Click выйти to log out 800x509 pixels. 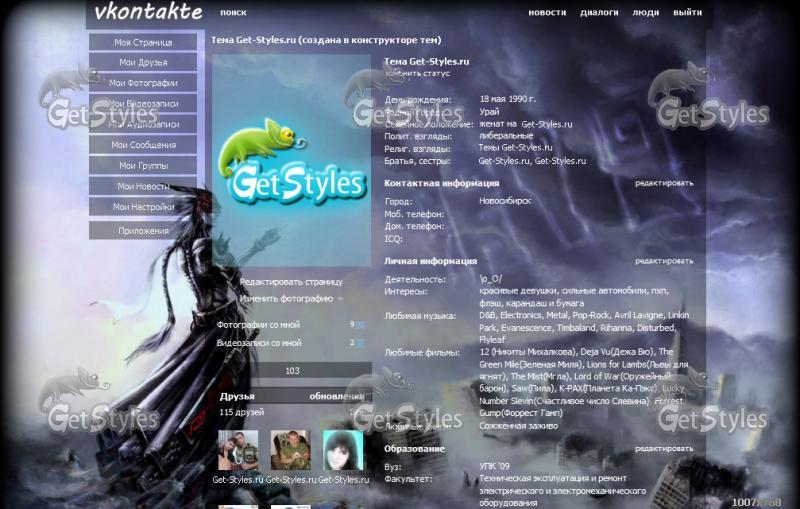pyautogui.click(x=687, y=12)
